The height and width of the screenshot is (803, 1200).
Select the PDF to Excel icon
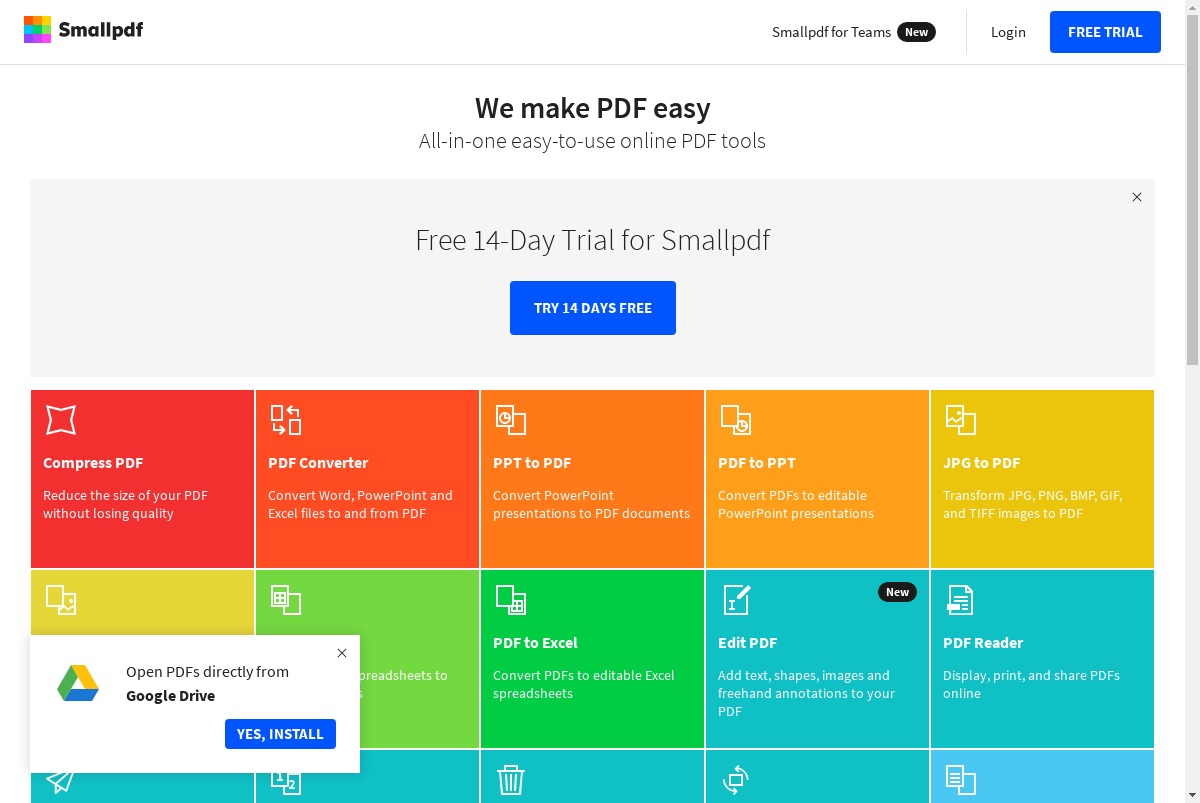(x=511, y=600)
